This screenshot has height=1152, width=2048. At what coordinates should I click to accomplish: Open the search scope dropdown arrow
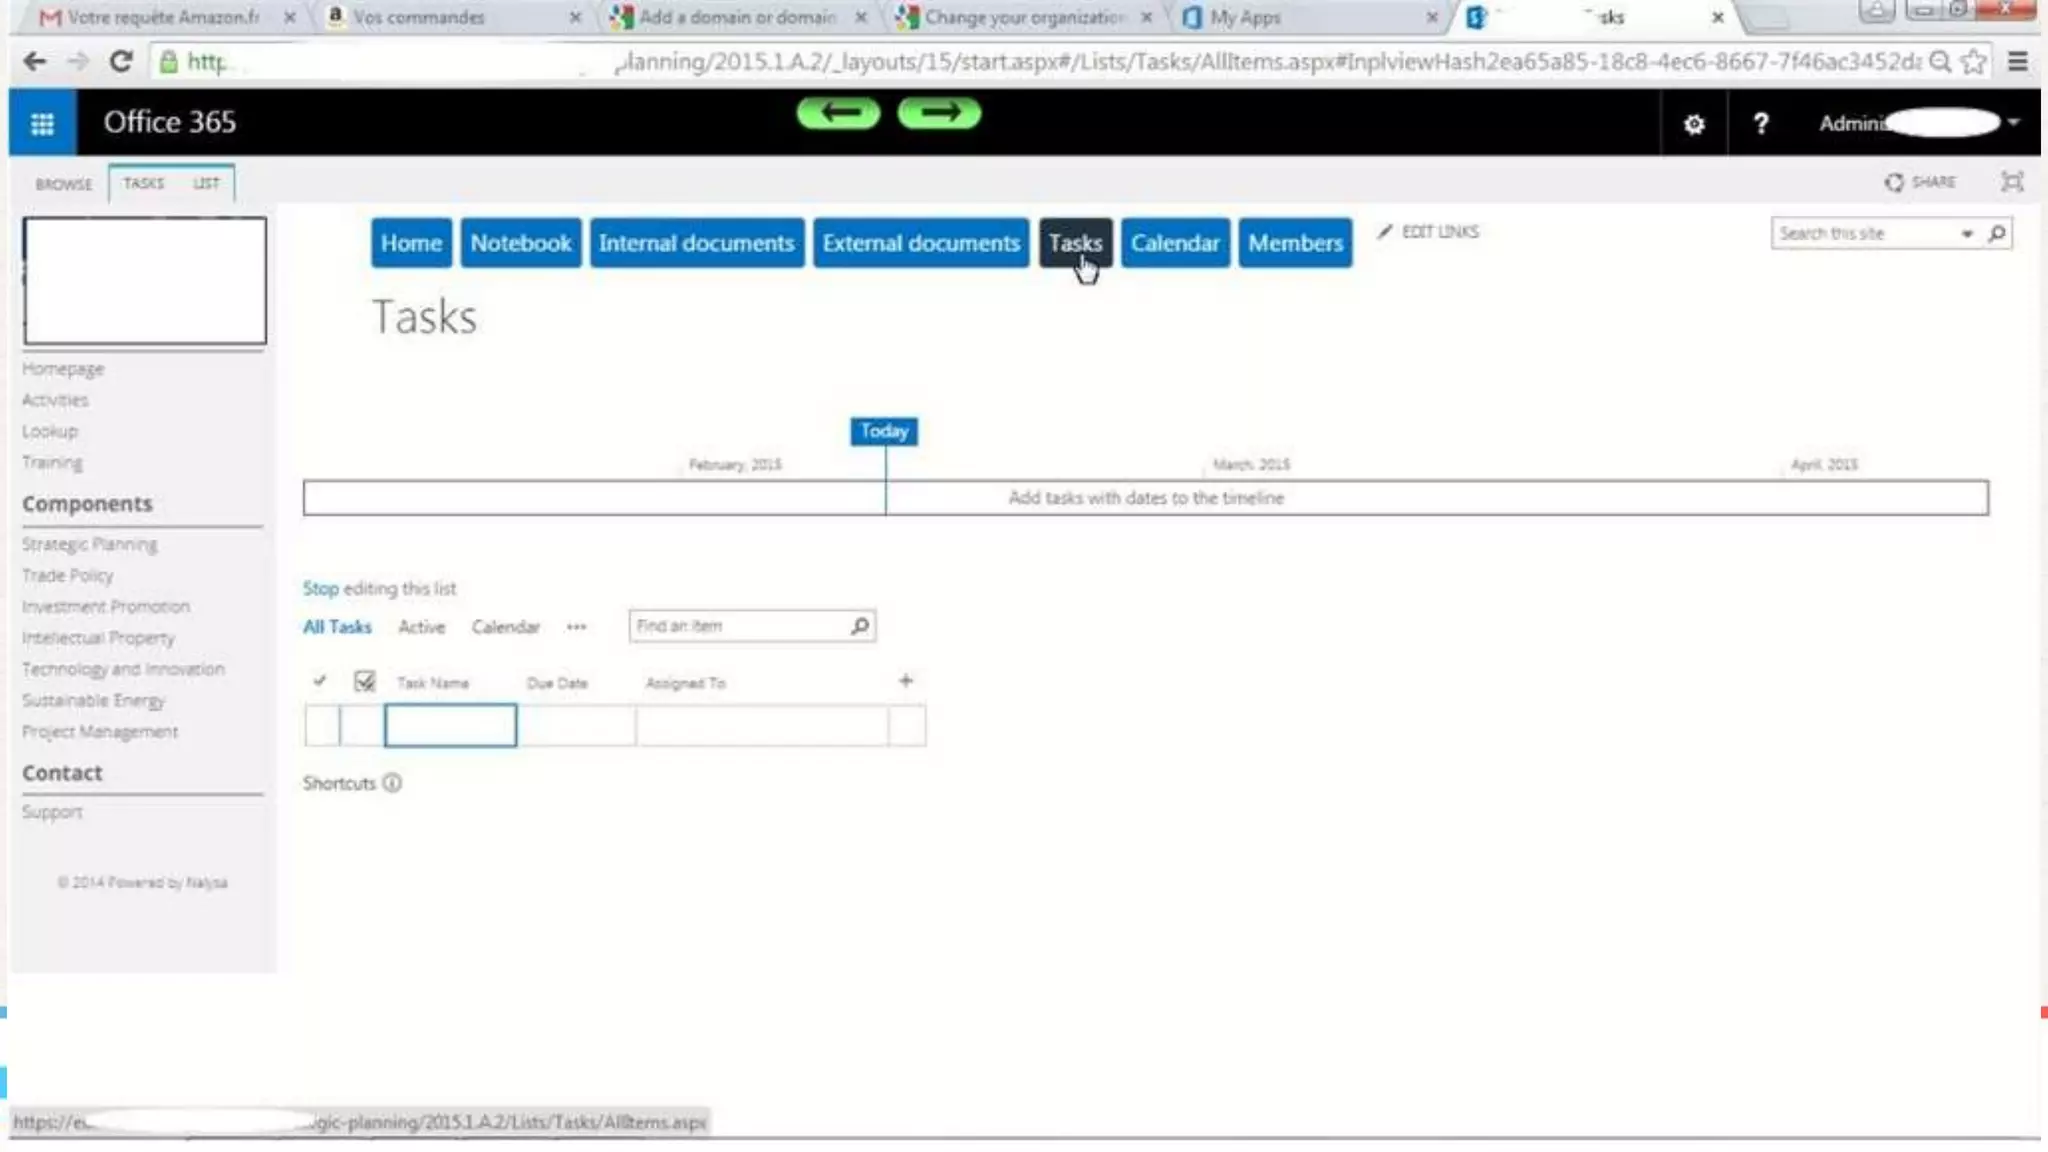tap(1966, 234)
